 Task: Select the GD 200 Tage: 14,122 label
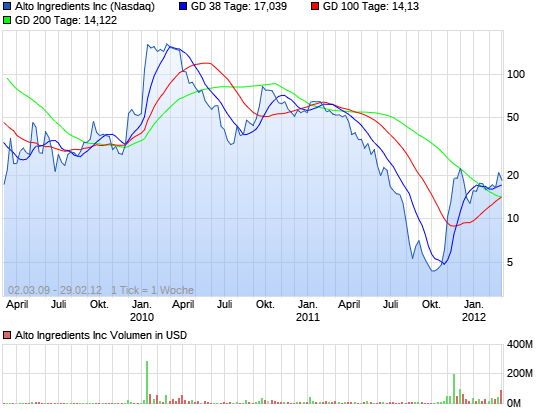pyautogui.click(x=66, y=20)
